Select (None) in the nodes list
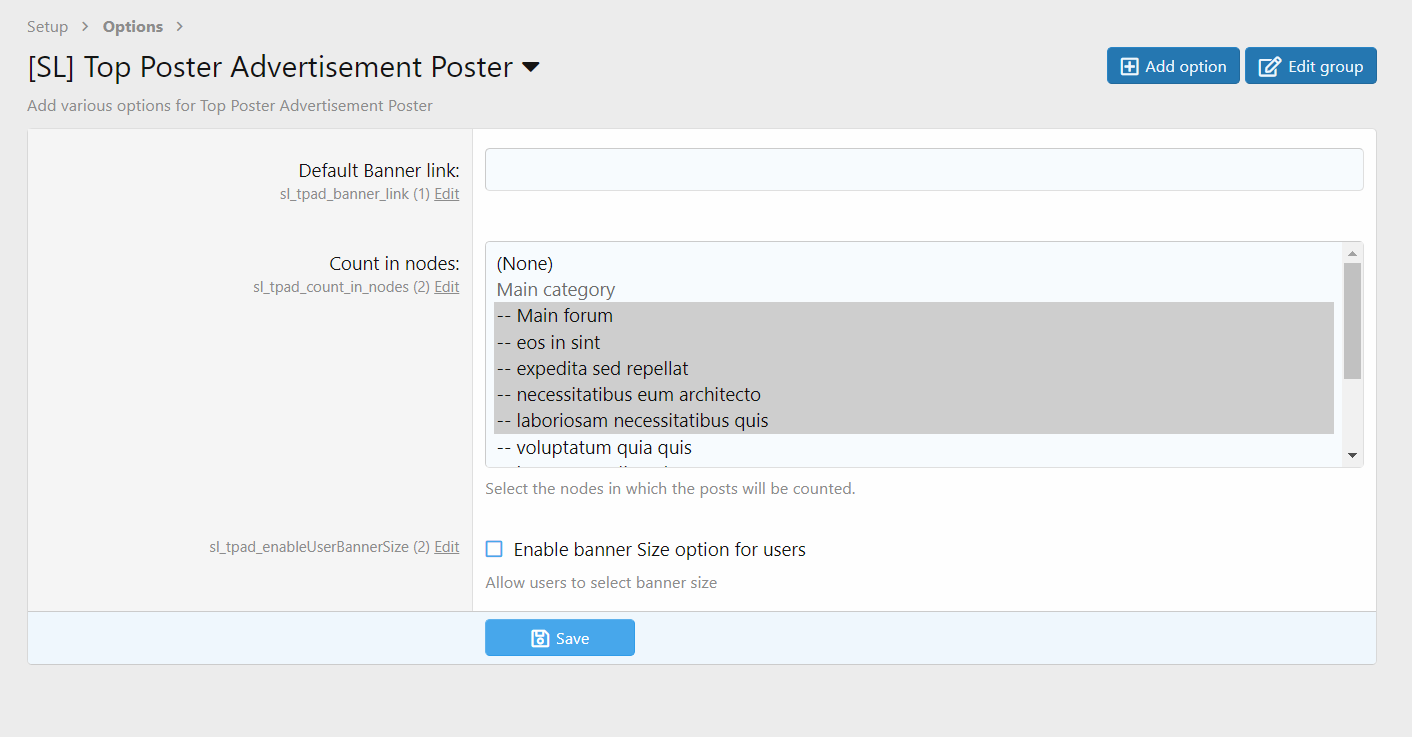Screen dimensions: 1412x737 [x=525, y=264]
